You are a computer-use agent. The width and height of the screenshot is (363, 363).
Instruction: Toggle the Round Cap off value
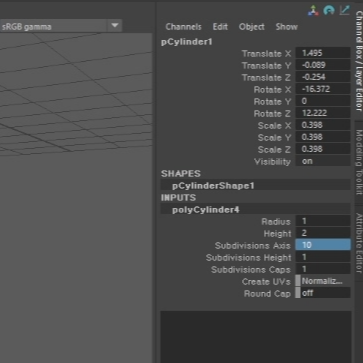point(323,293)
